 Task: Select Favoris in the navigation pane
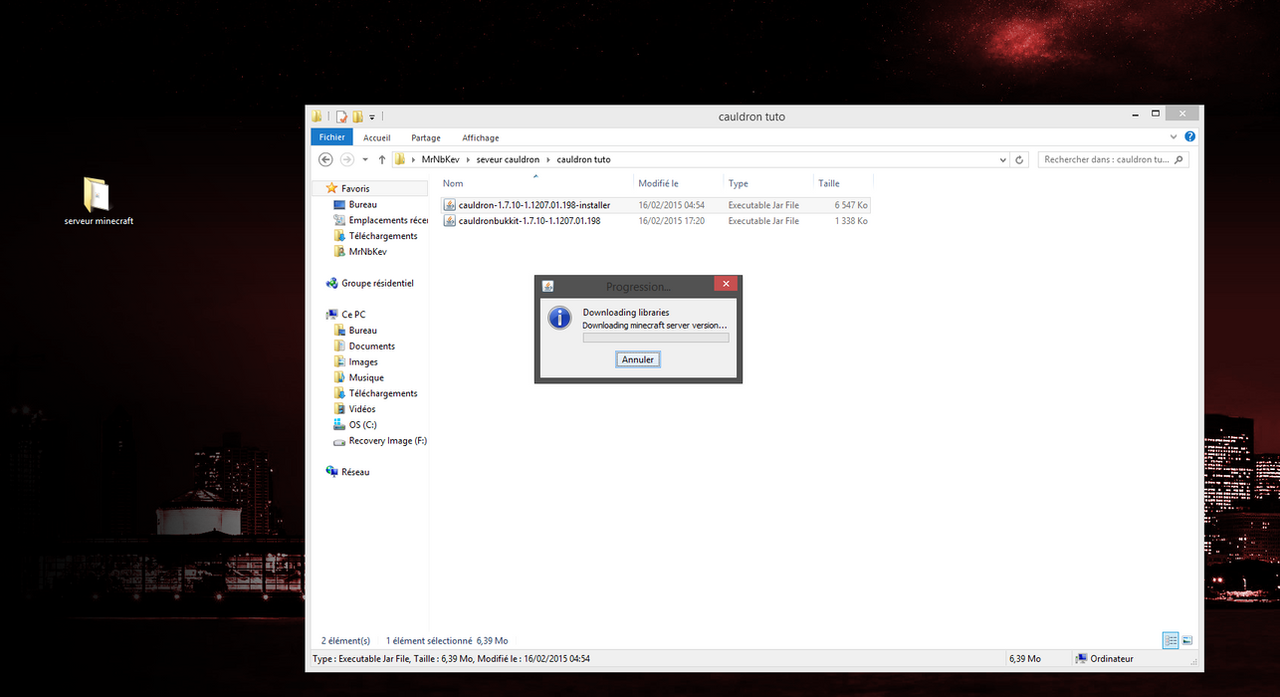coord(355,188)
